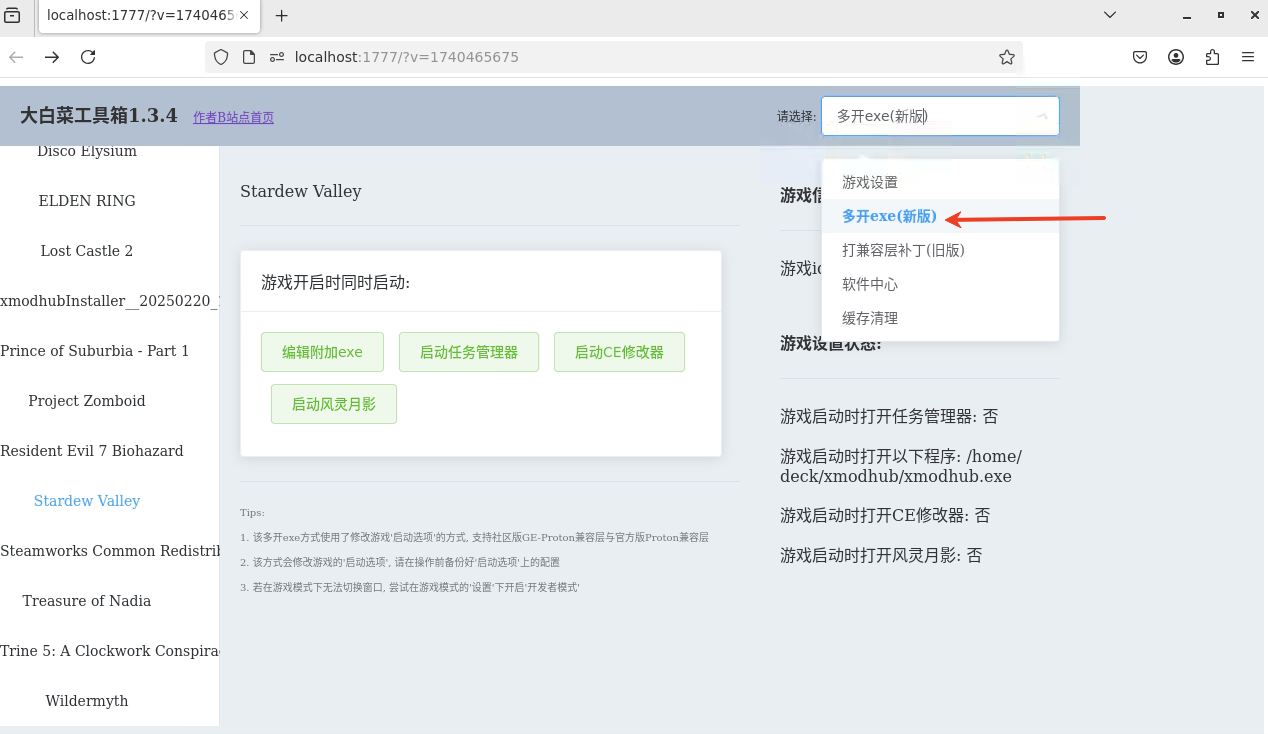Select Treasure of Nadia in list

coord(87,601)
